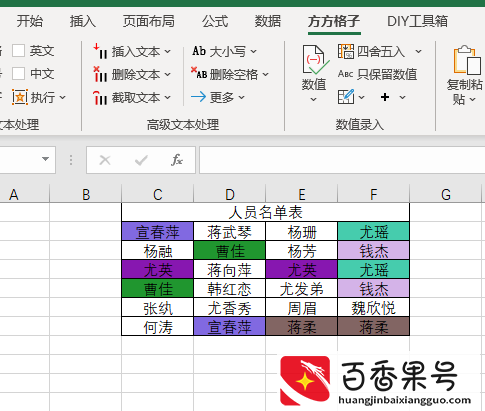This screenshot has width=485, height=411.
Task: Open the Name Box dropdown arrow
Action: pos(46,159)
